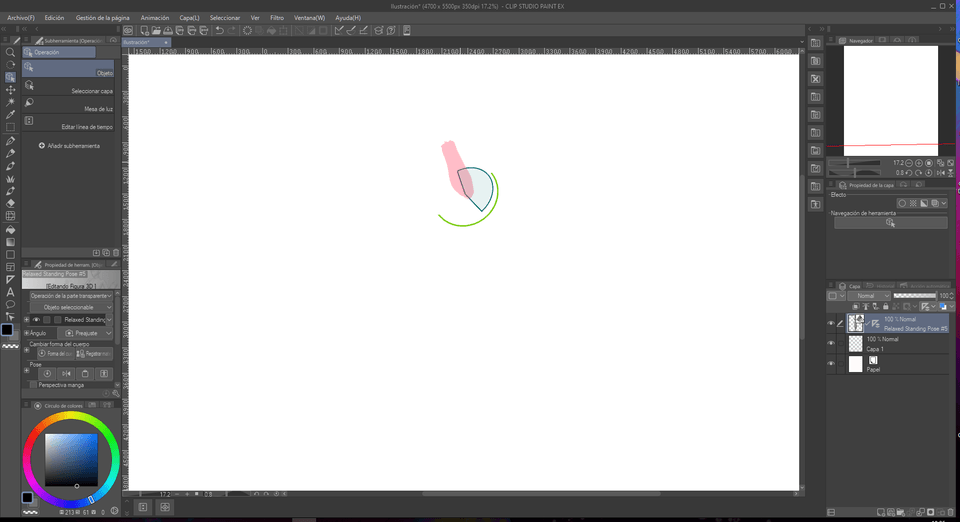The width and height of the screenshot is (960, 522).
Task: Open Archivo menu
Action: point(21,18)
